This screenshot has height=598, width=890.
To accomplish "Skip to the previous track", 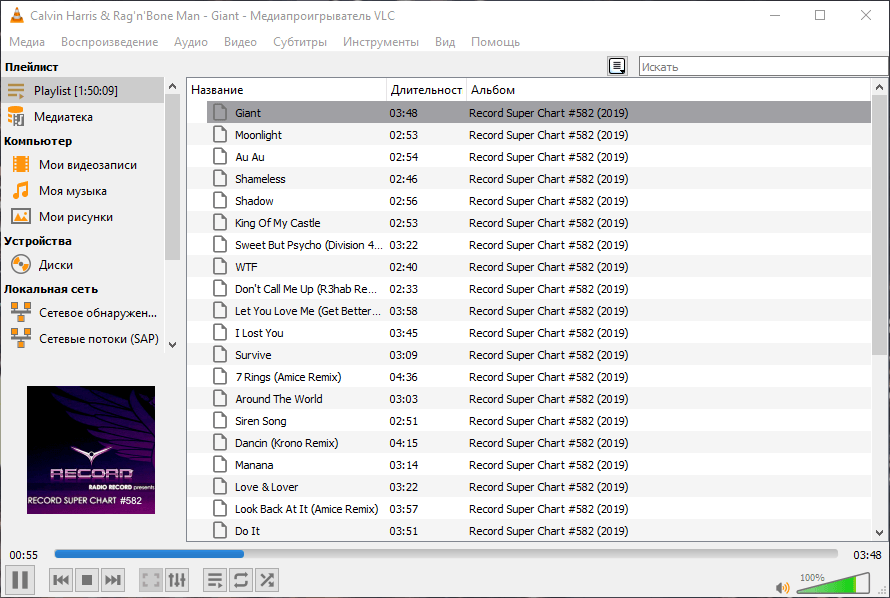I will [x=61, y=579].
